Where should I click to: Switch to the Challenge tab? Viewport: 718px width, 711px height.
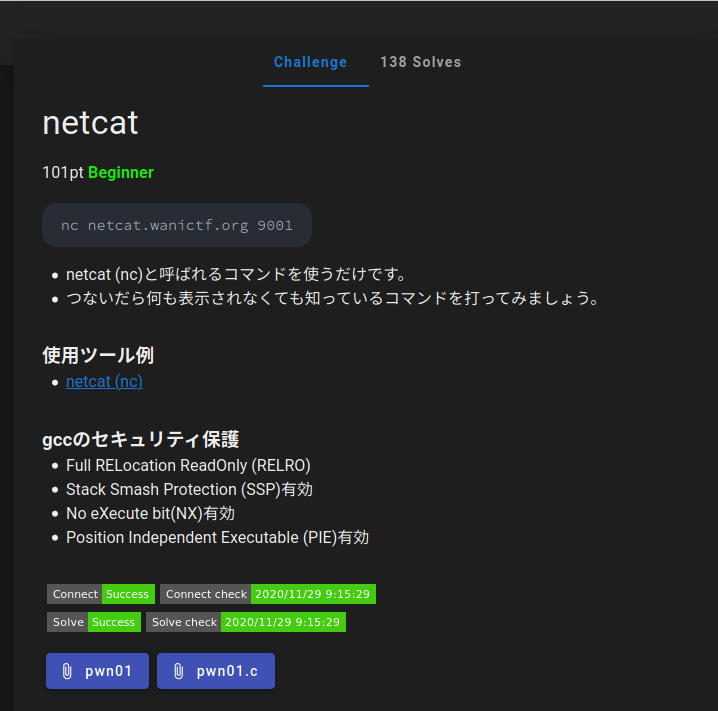pyautogui.click(x=315, y=62)
